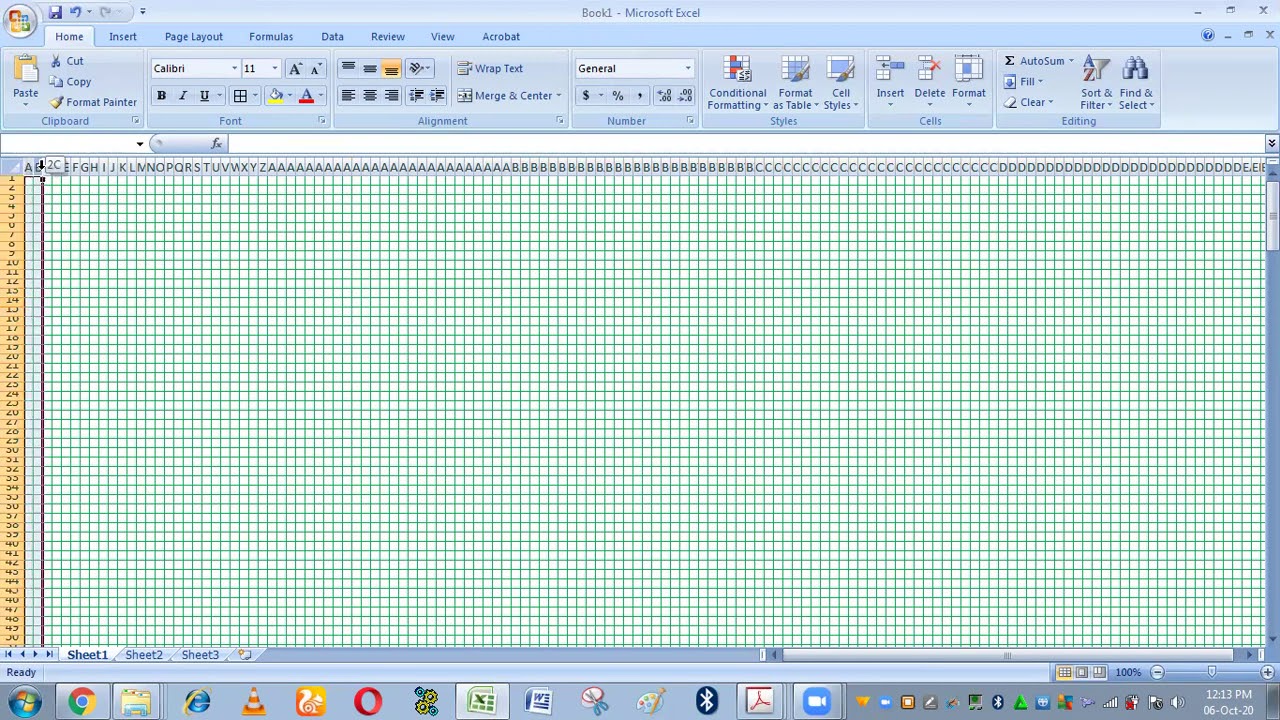Increase decimal places
Image resolution: width=1280 pixels, height=720 pixels.
664,96
